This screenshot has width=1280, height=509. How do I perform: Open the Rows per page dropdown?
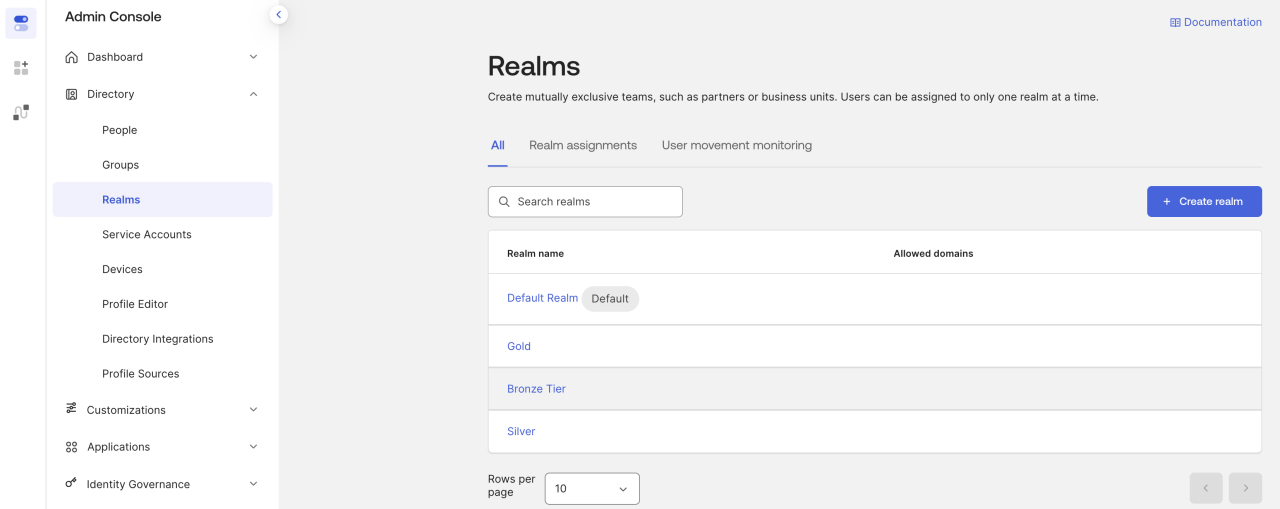pyautogui.click(x=591, y=489)
